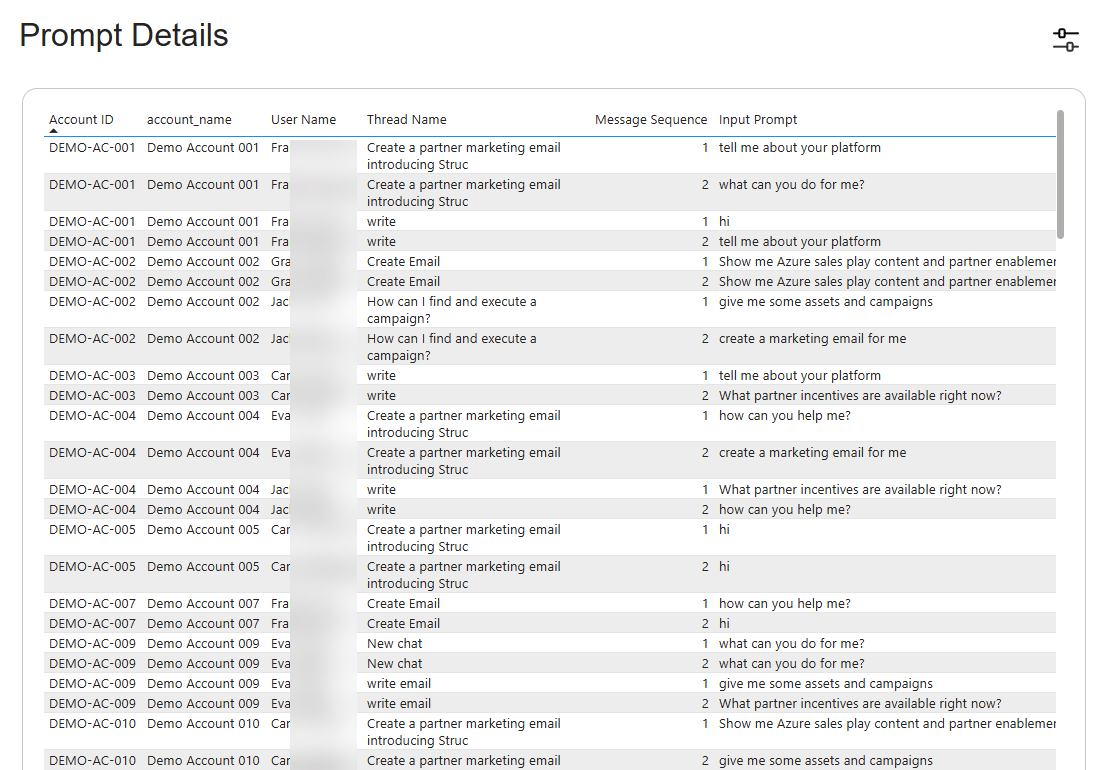
Task: Click 'Demo Account 003' in the 'tell me about your platform' row
Action: pos(203,376)
